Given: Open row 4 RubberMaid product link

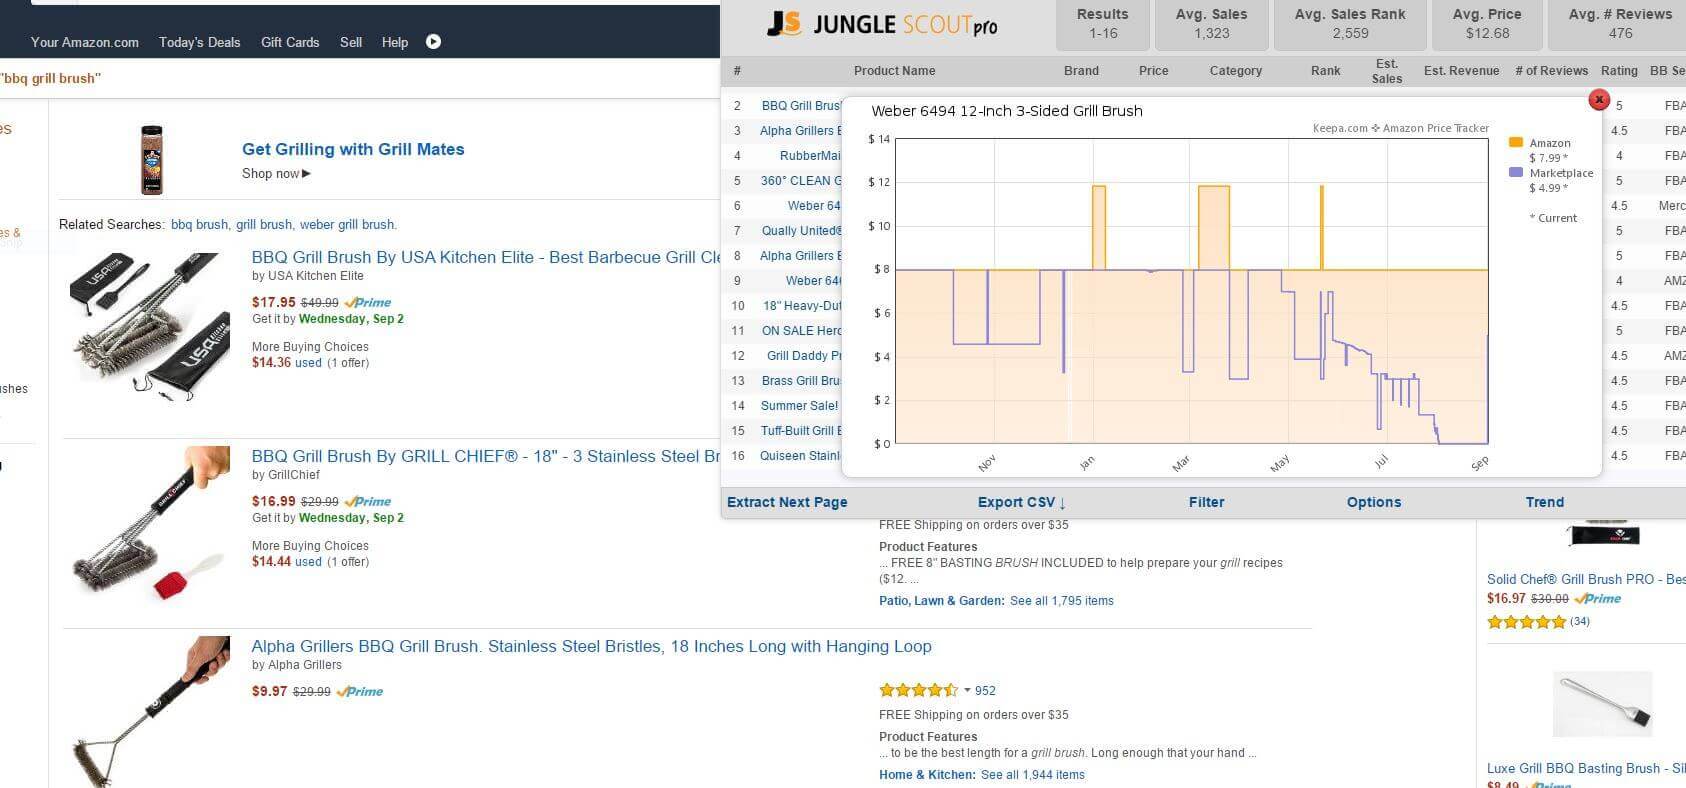Looking at the screenshot, I should click(x=810, y=155).
